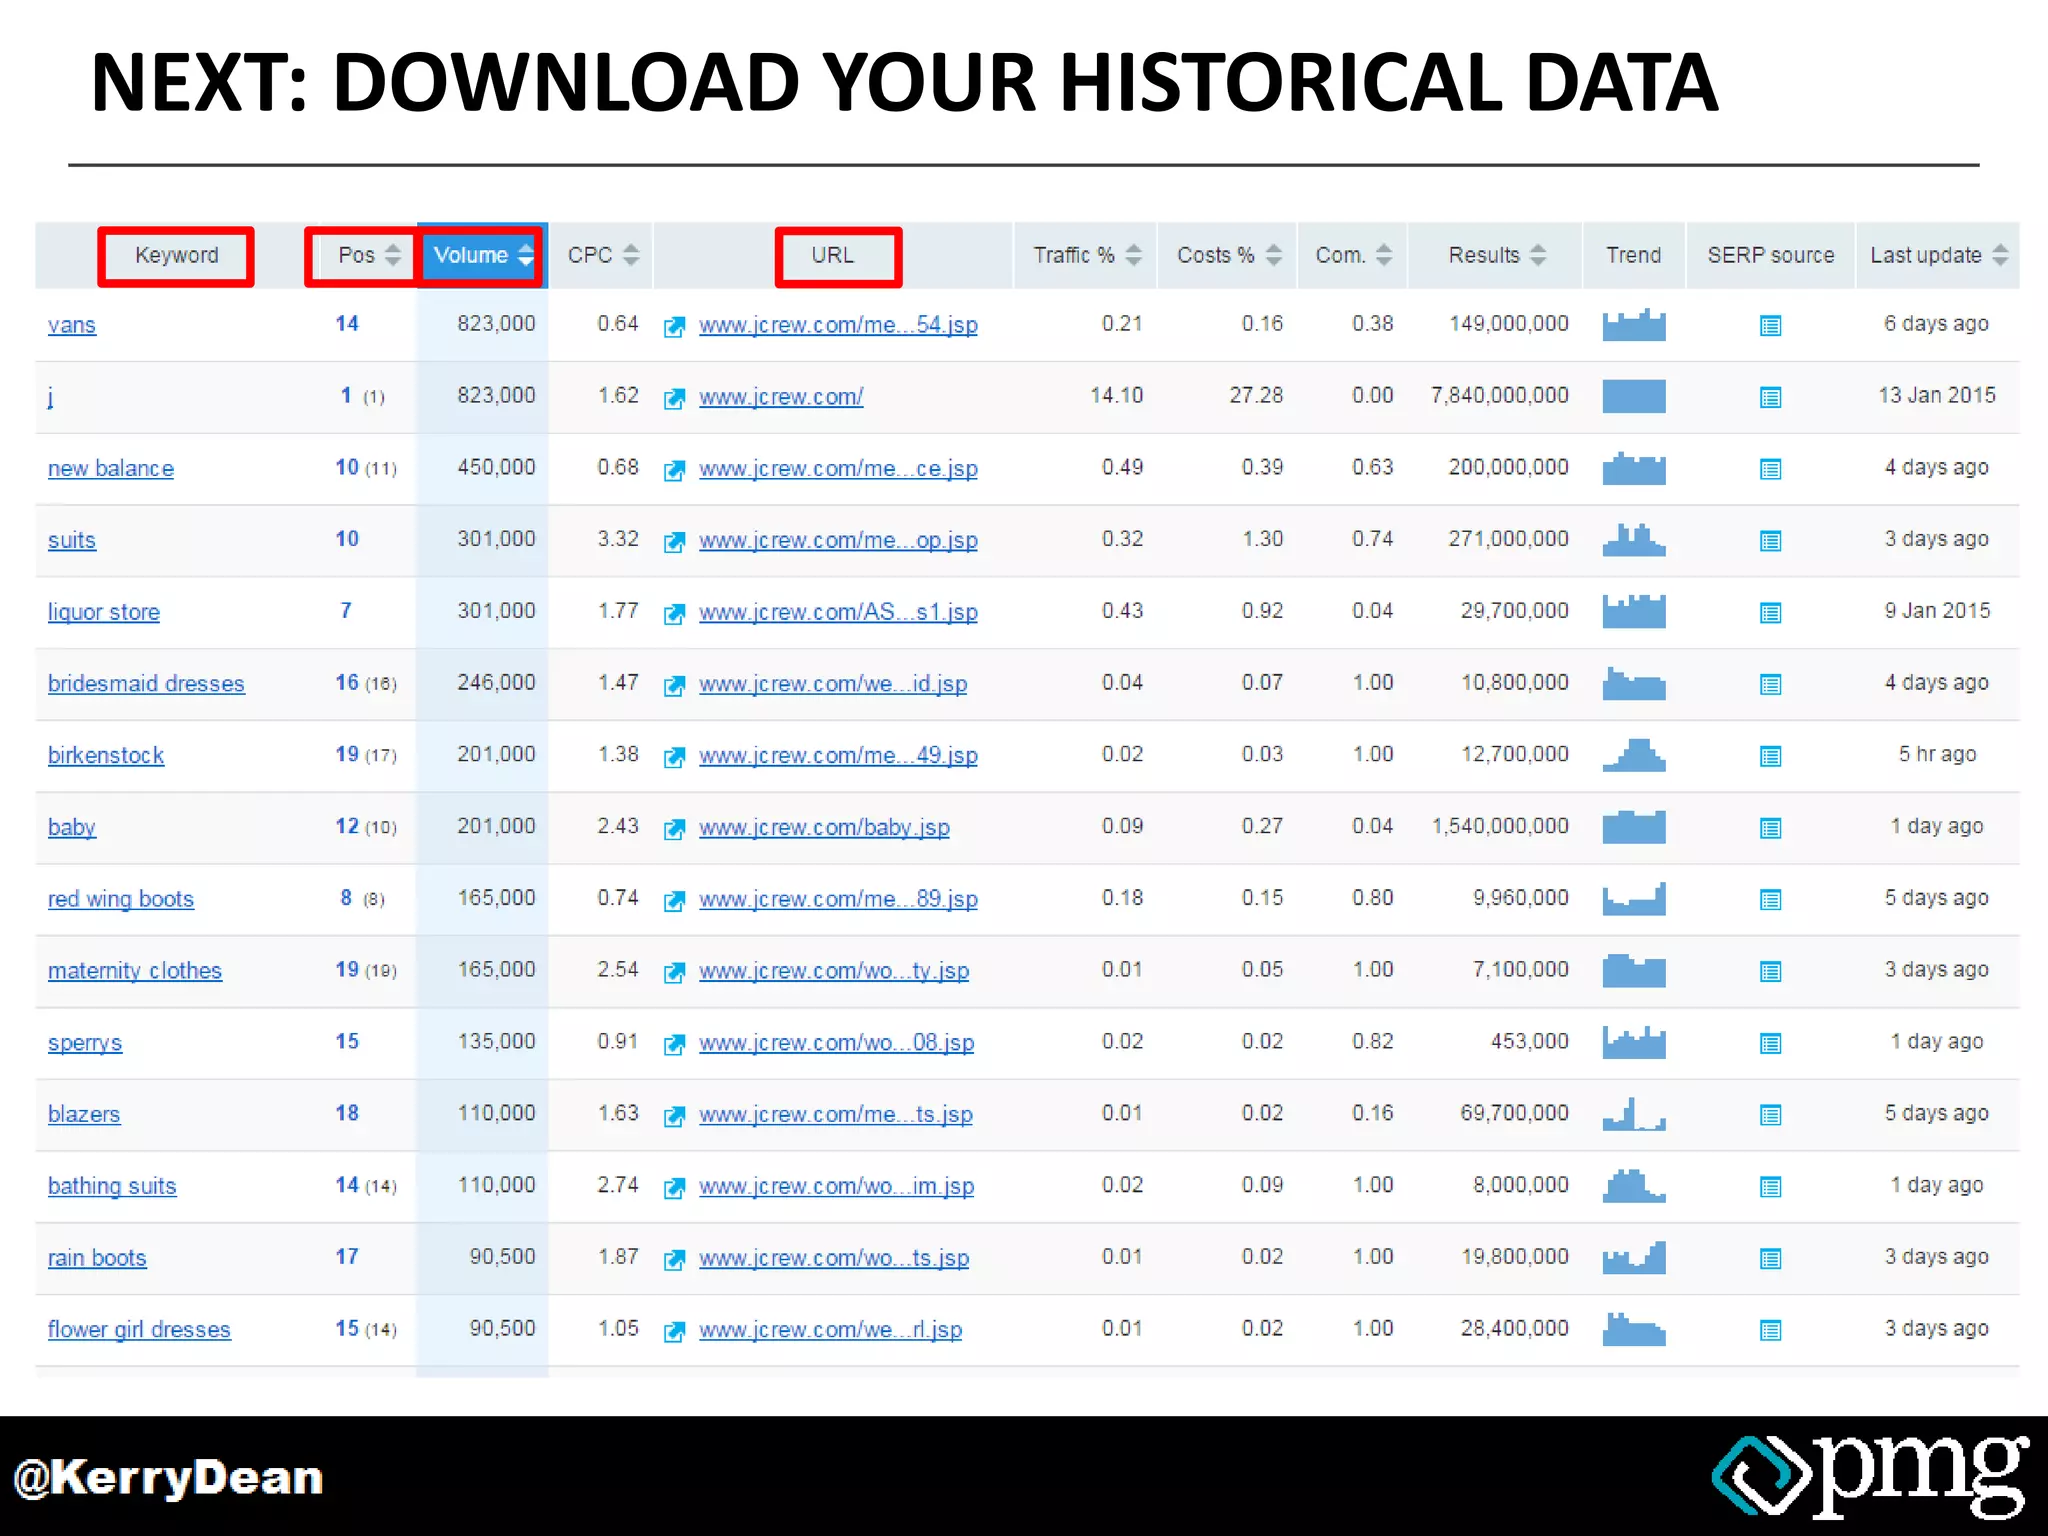Click the trend chart for rain boots
The height and width of the screenshot is (1536, 2048).
(1634, 1258)
